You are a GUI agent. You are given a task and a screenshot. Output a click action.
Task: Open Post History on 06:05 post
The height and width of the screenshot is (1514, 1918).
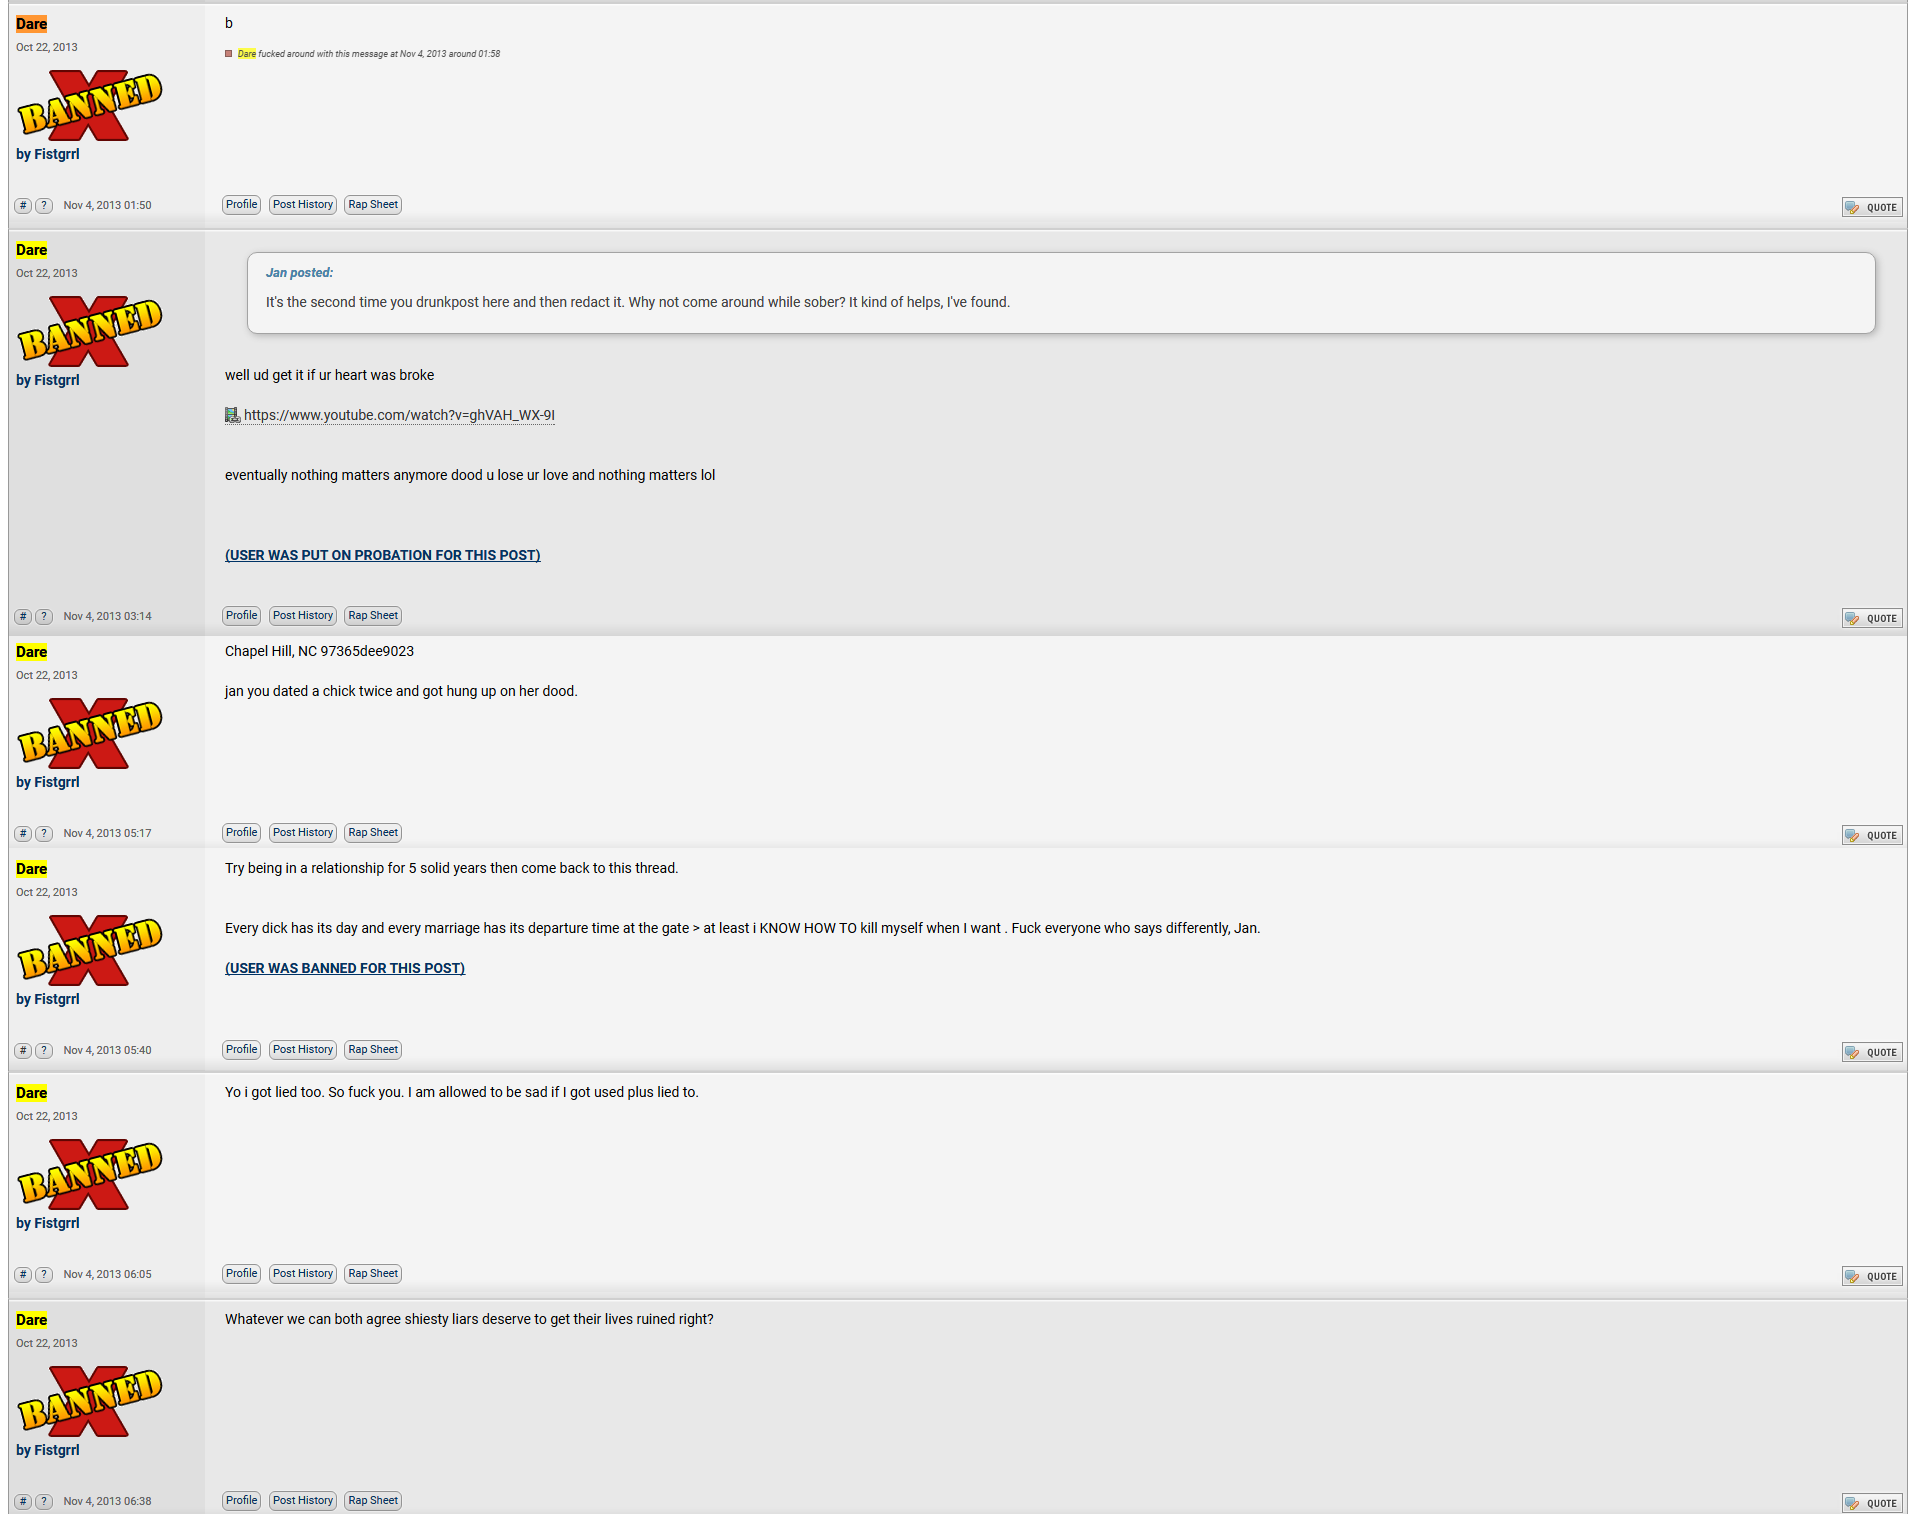[303, 1274]
